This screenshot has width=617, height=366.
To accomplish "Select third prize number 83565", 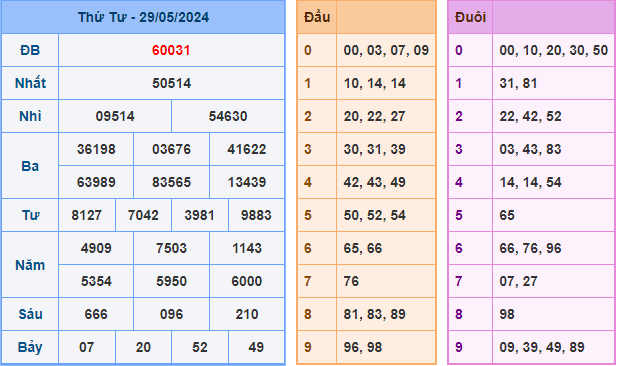I will pos(172,182).
